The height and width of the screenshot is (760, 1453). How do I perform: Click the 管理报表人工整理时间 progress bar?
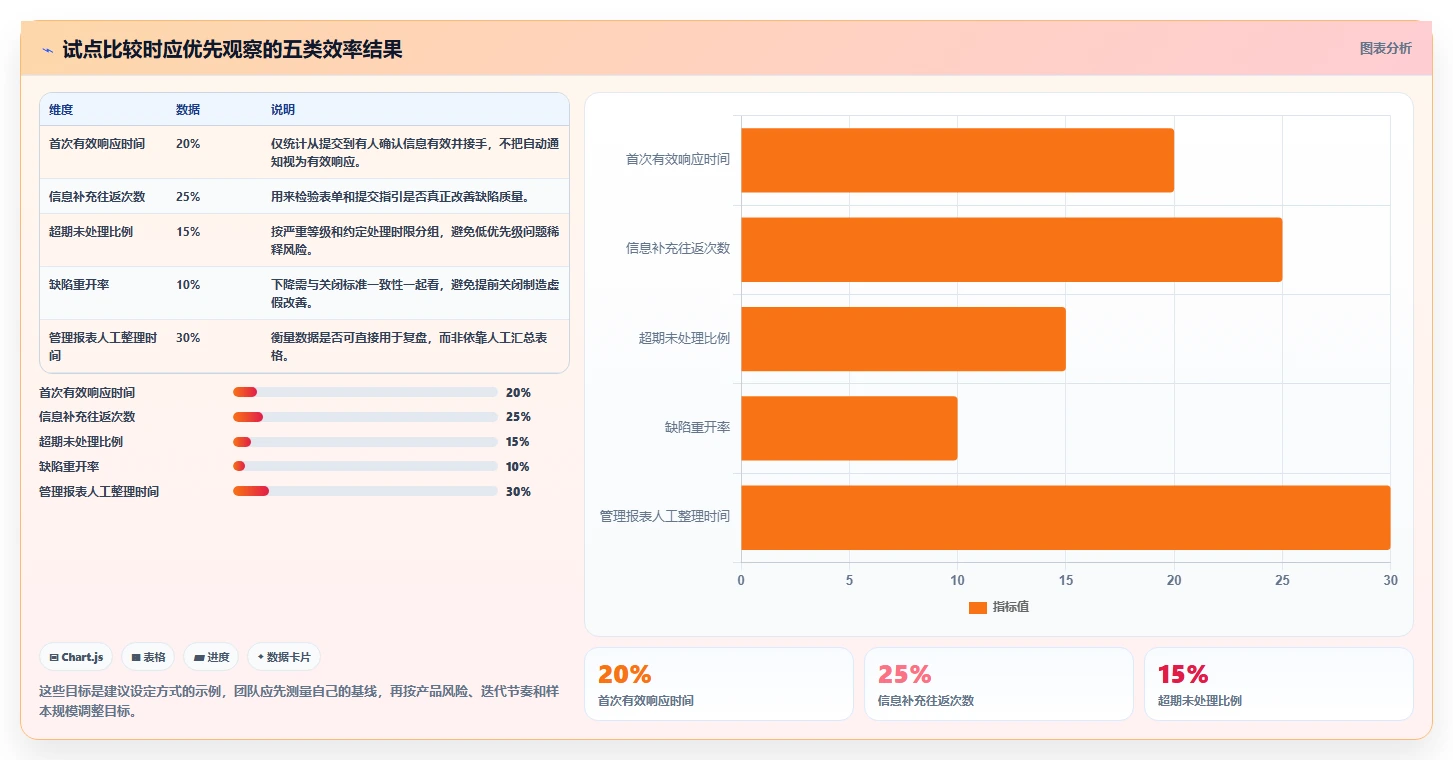click(365, 491)
